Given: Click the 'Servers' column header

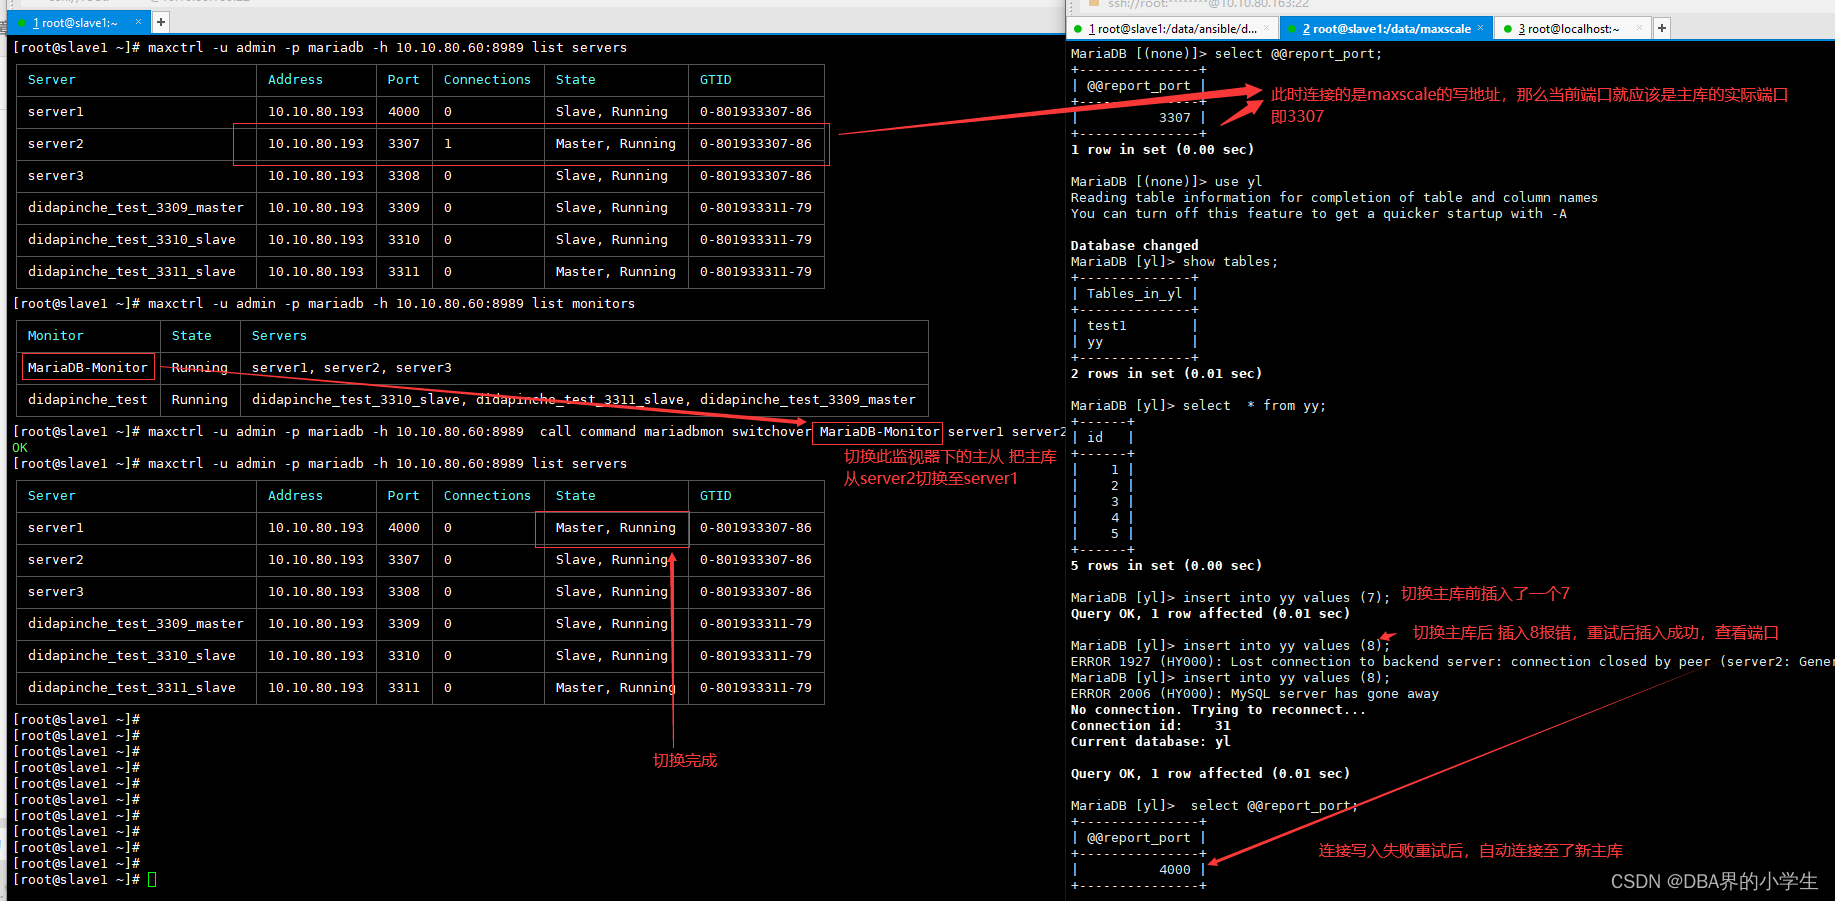Looking at the screenshot, I should click(279, 336).
